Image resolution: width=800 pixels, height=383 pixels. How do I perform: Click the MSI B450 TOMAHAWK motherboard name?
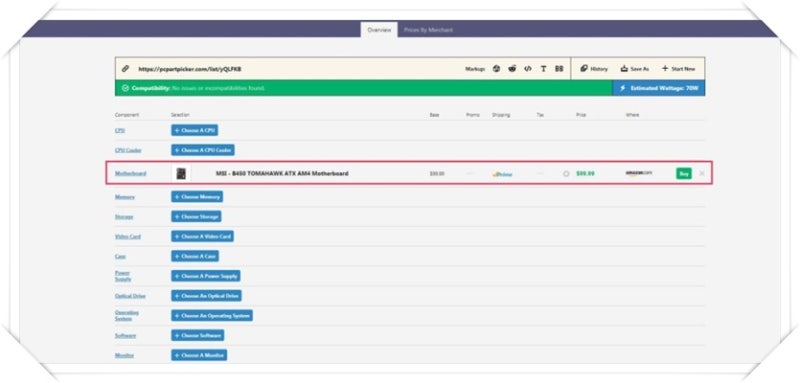click(282, 173)
